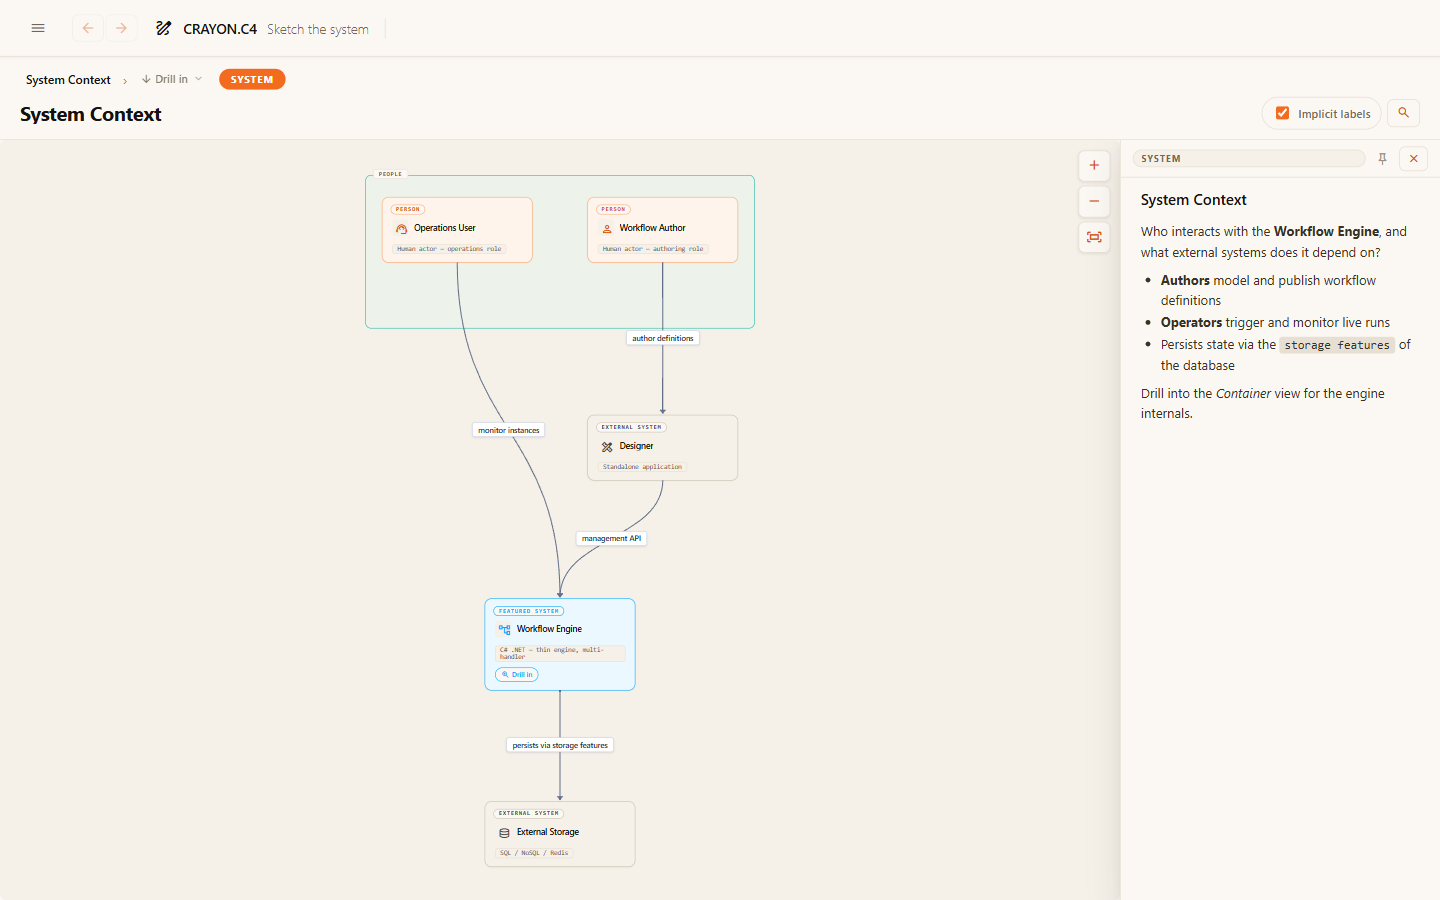
Task: Click the Workflow Author person icon
Action: (x=607, y=229)
